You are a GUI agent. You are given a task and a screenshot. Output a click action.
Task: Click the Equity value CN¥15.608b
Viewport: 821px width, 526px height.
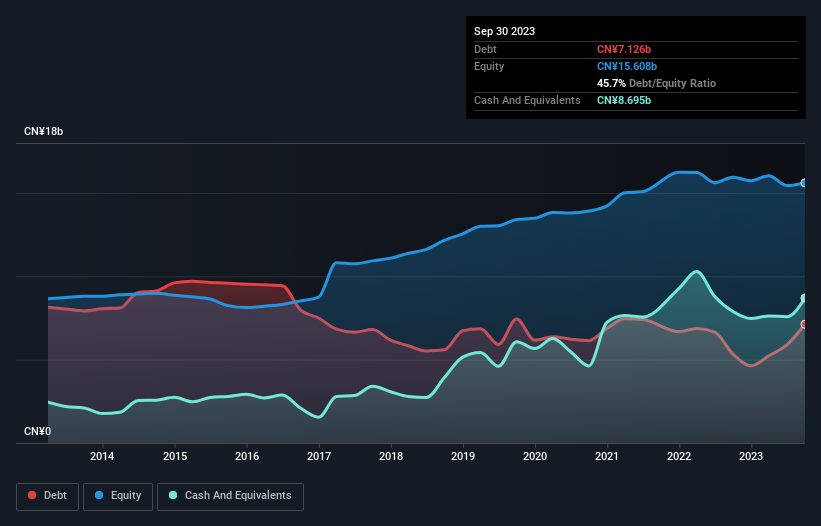tap(627, 66)
